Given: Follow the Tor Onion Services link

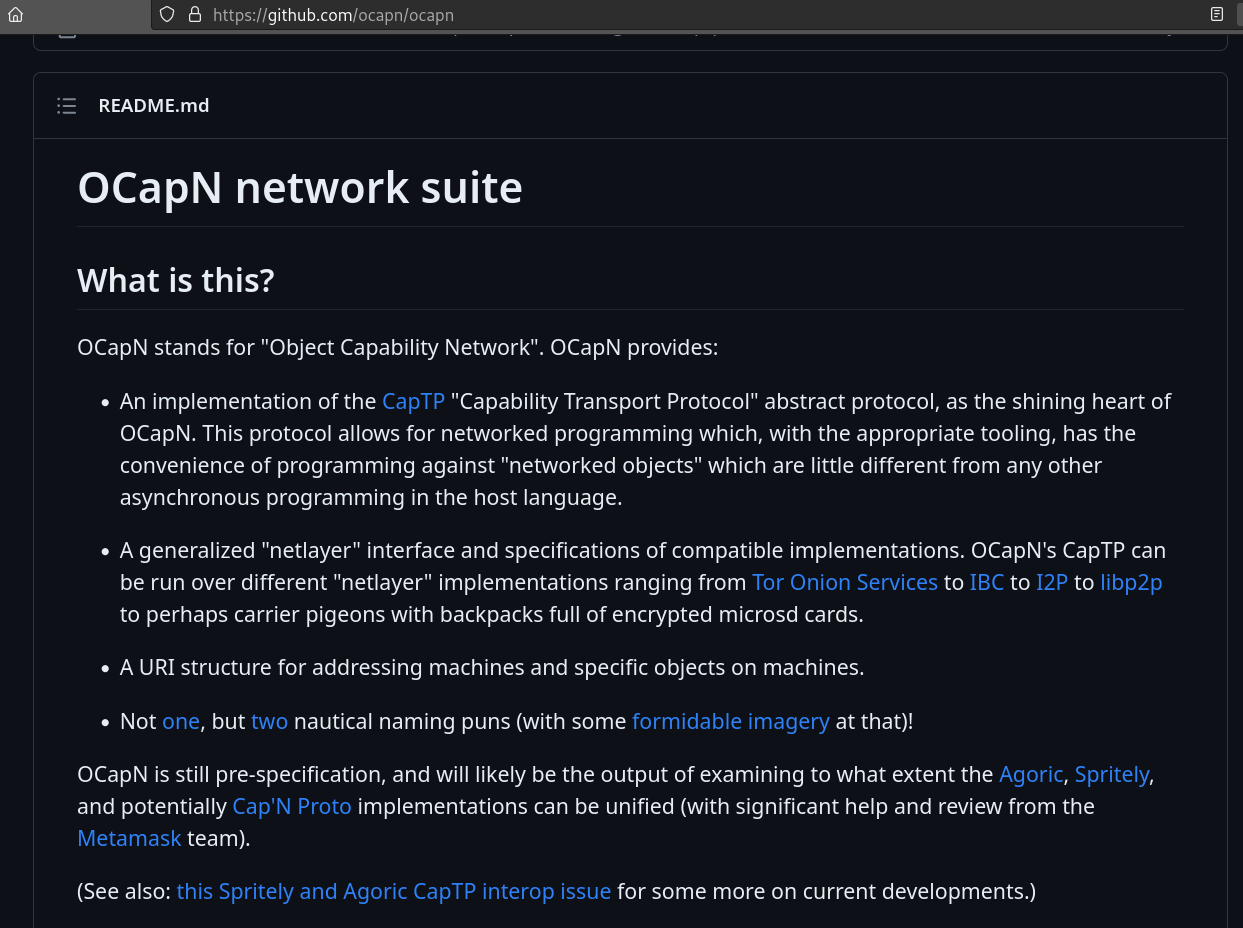Looking at the screenshot, I should tap(844, 582).
